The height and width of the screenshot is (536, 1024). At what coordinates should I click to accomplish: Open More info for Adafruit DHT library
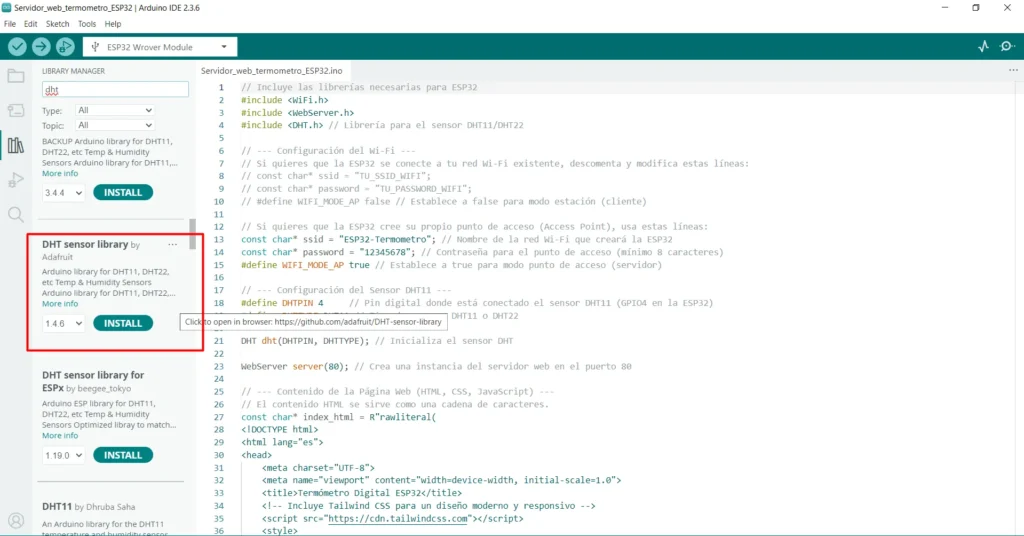pos(60,304)
